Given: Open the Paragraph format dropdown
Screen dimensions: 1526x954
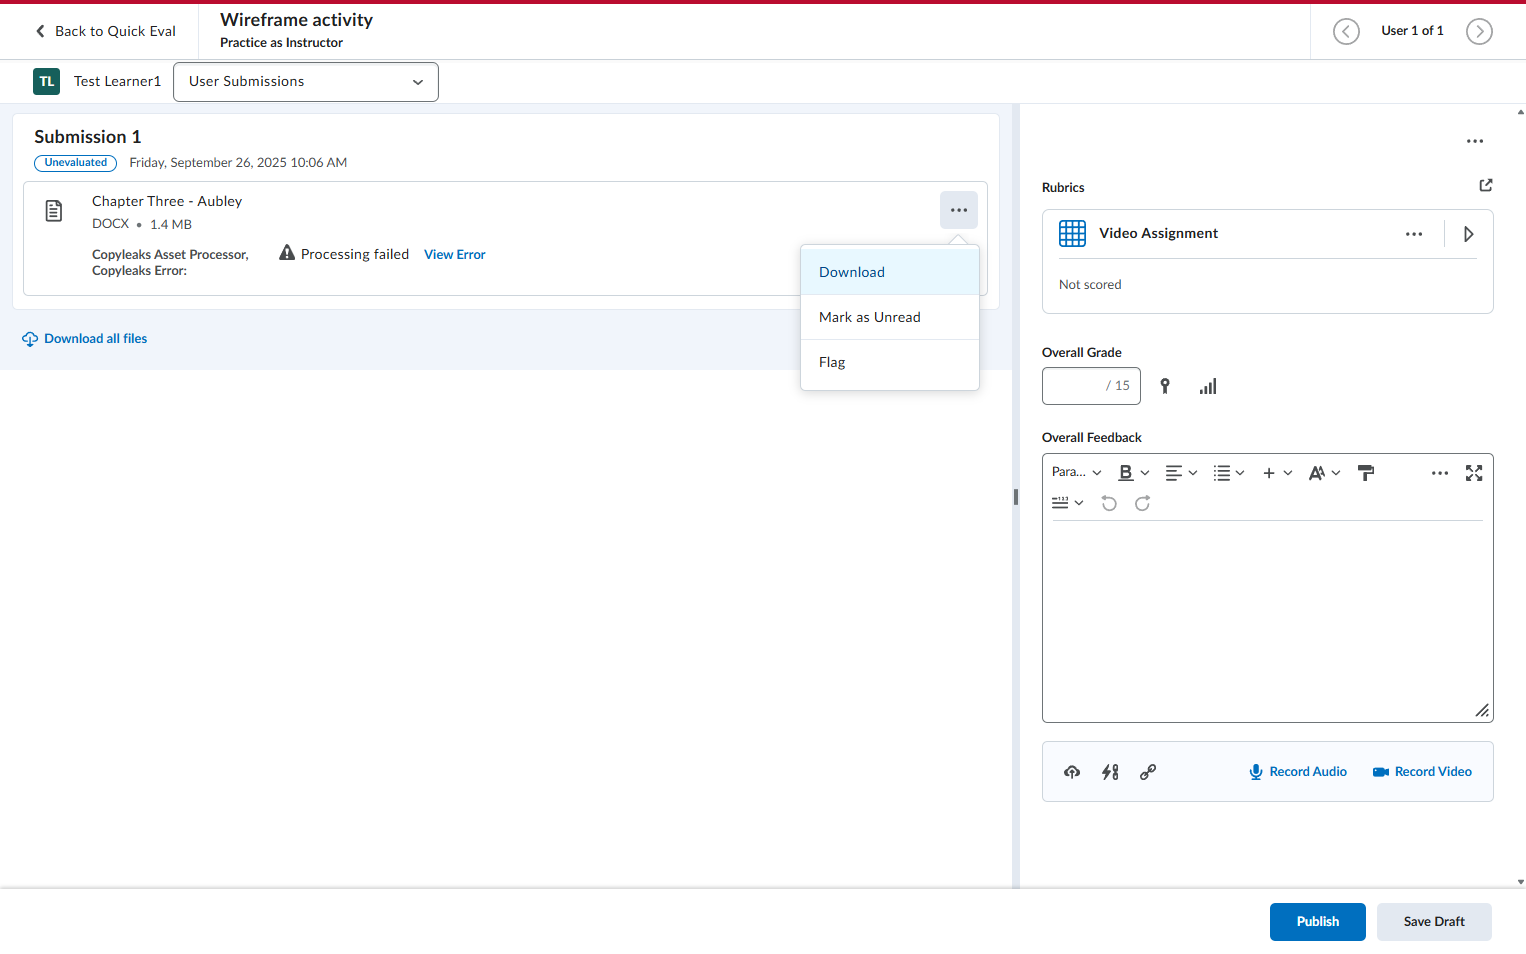Looking at the screenshot, I should 1076,473.
